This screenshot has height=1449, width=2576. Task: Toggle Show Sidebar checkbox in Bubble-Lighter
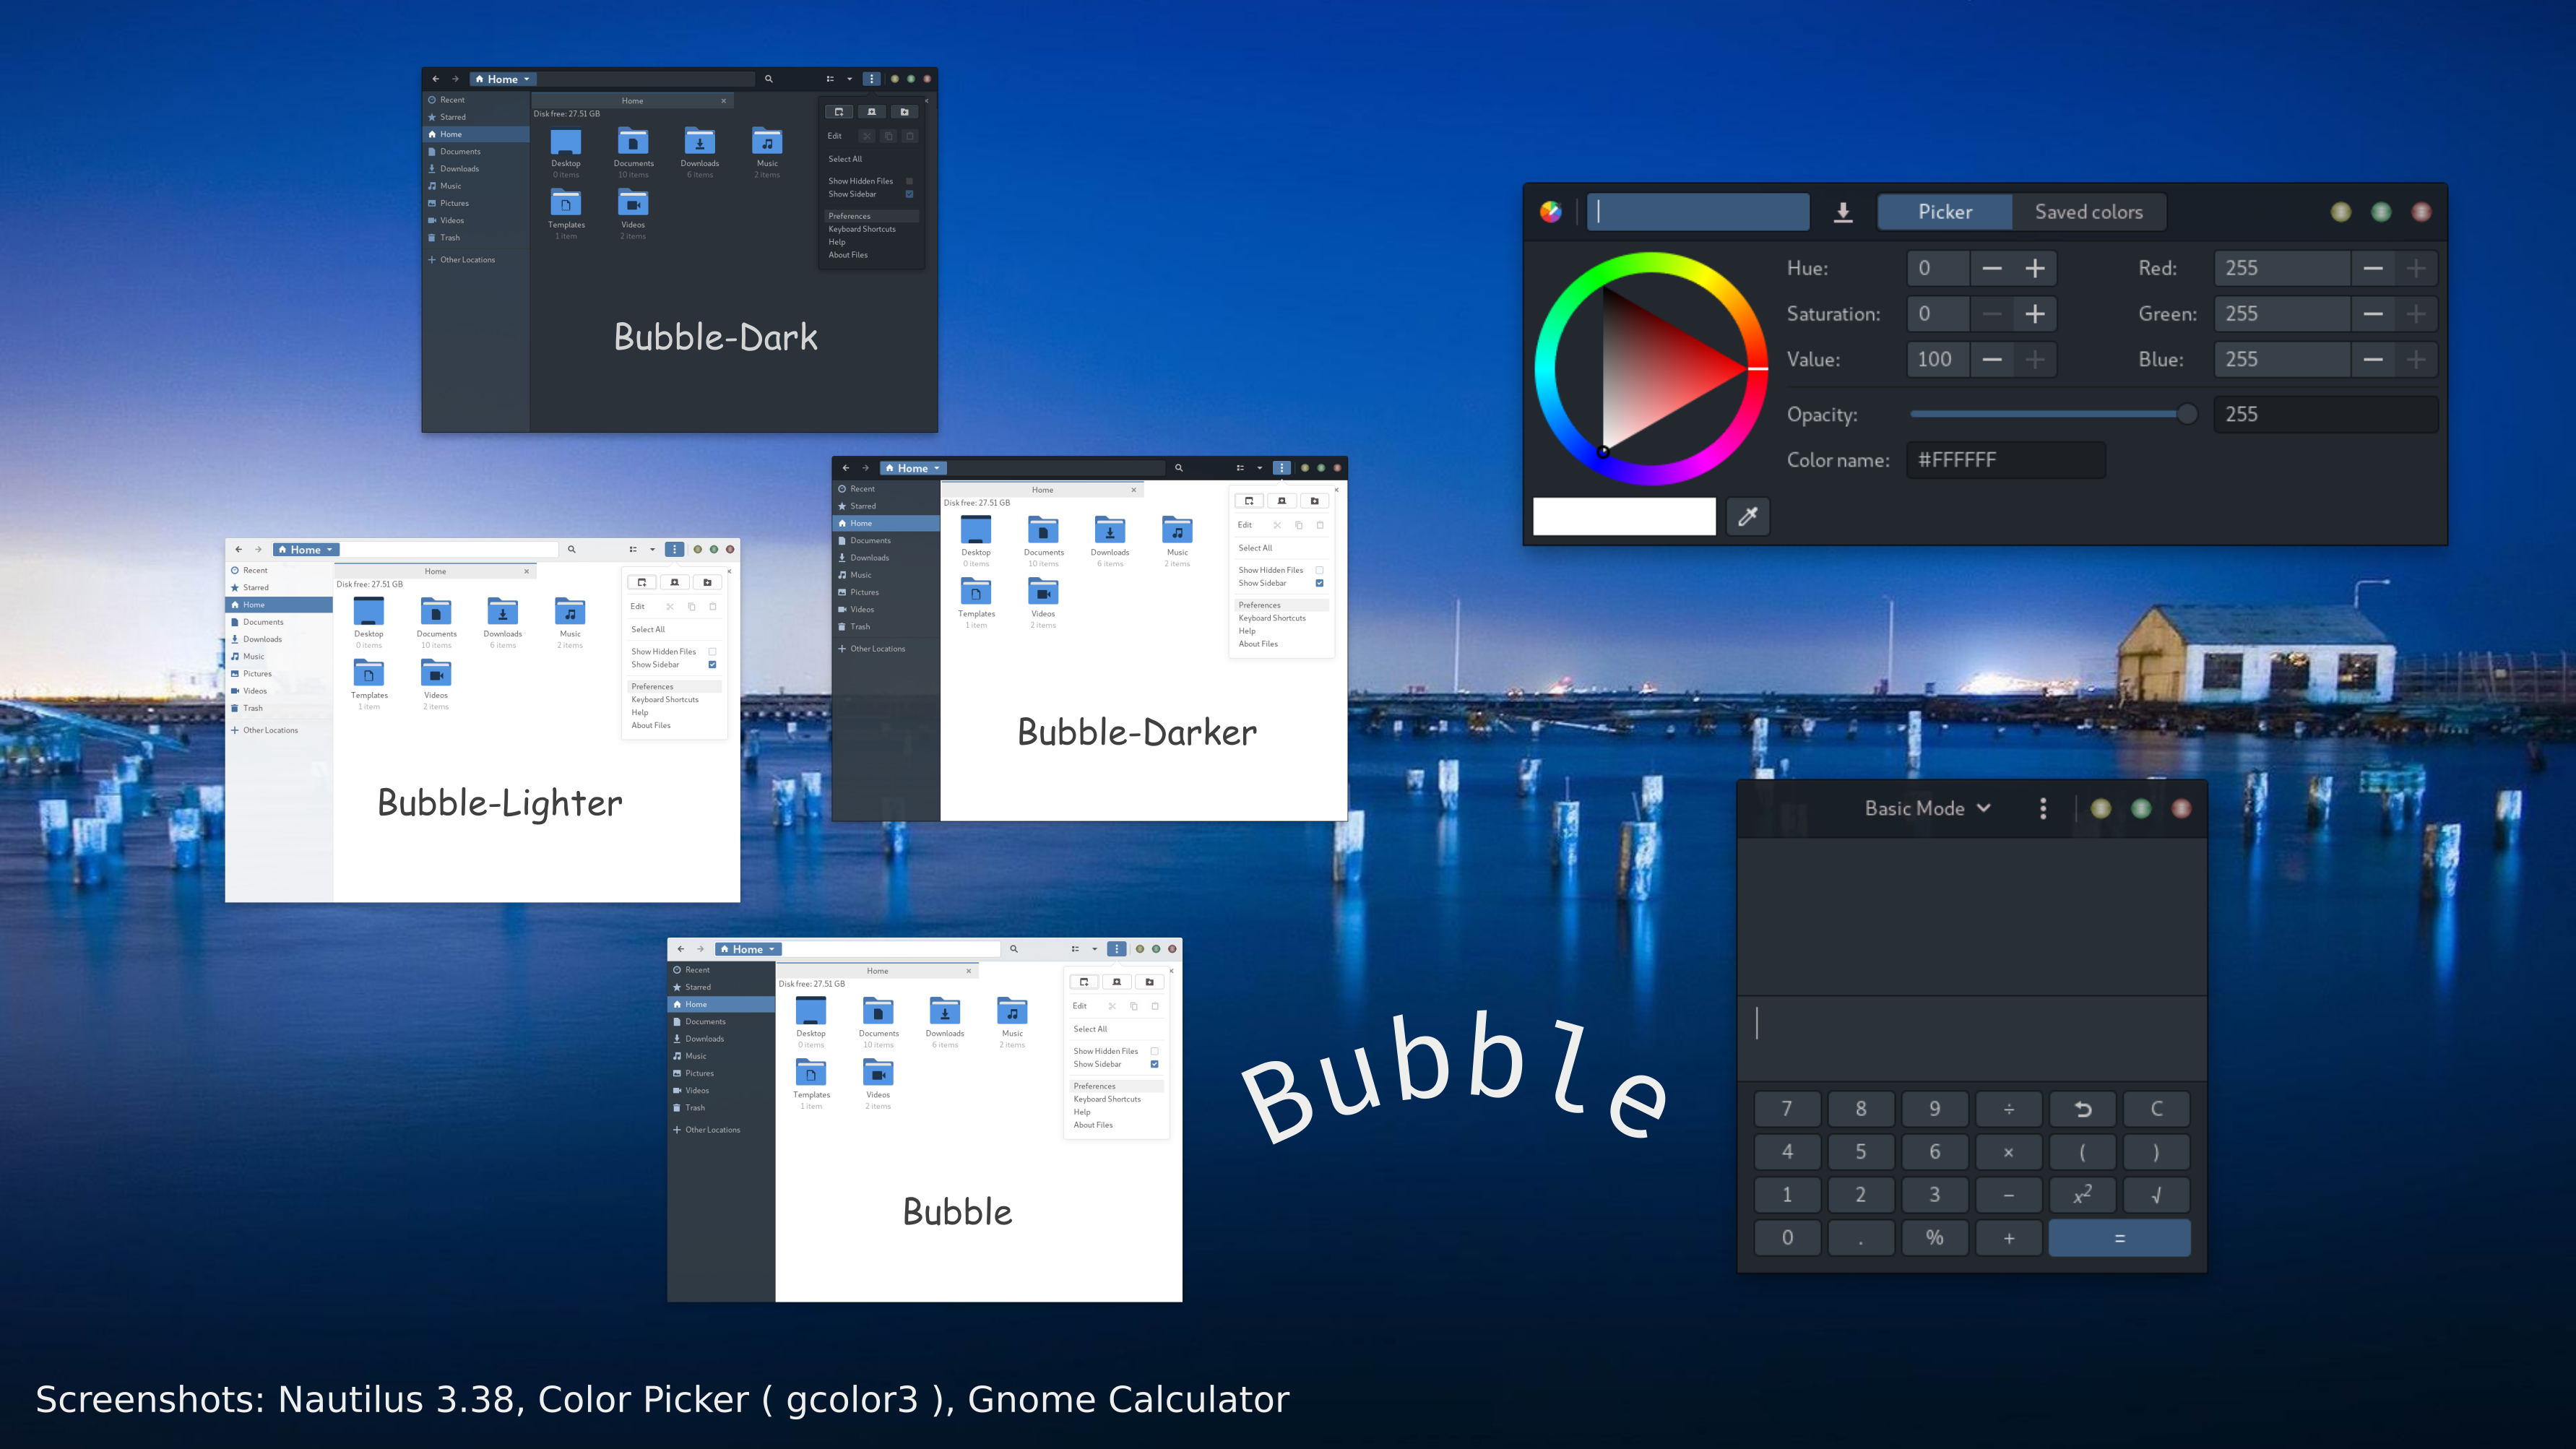pos(712,664)
